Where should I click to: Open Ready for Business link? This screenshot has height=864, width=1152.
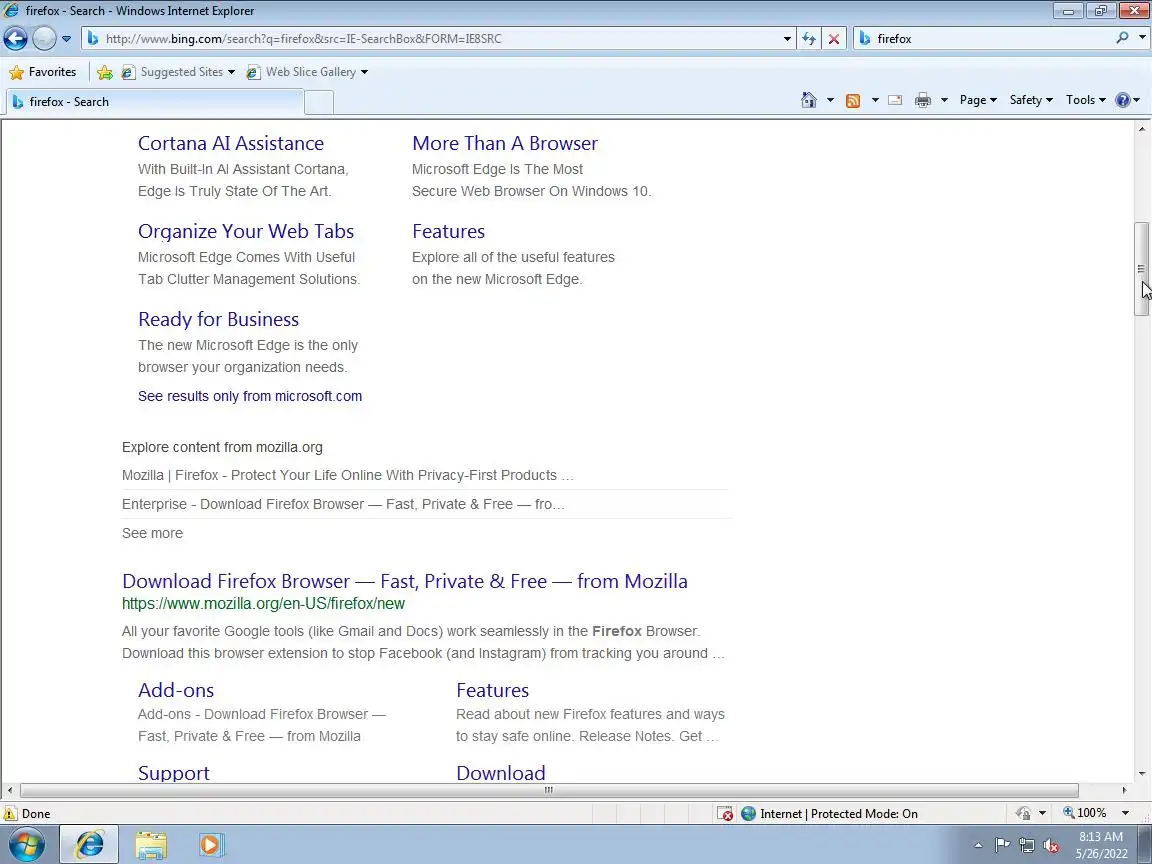click(218, 320)
